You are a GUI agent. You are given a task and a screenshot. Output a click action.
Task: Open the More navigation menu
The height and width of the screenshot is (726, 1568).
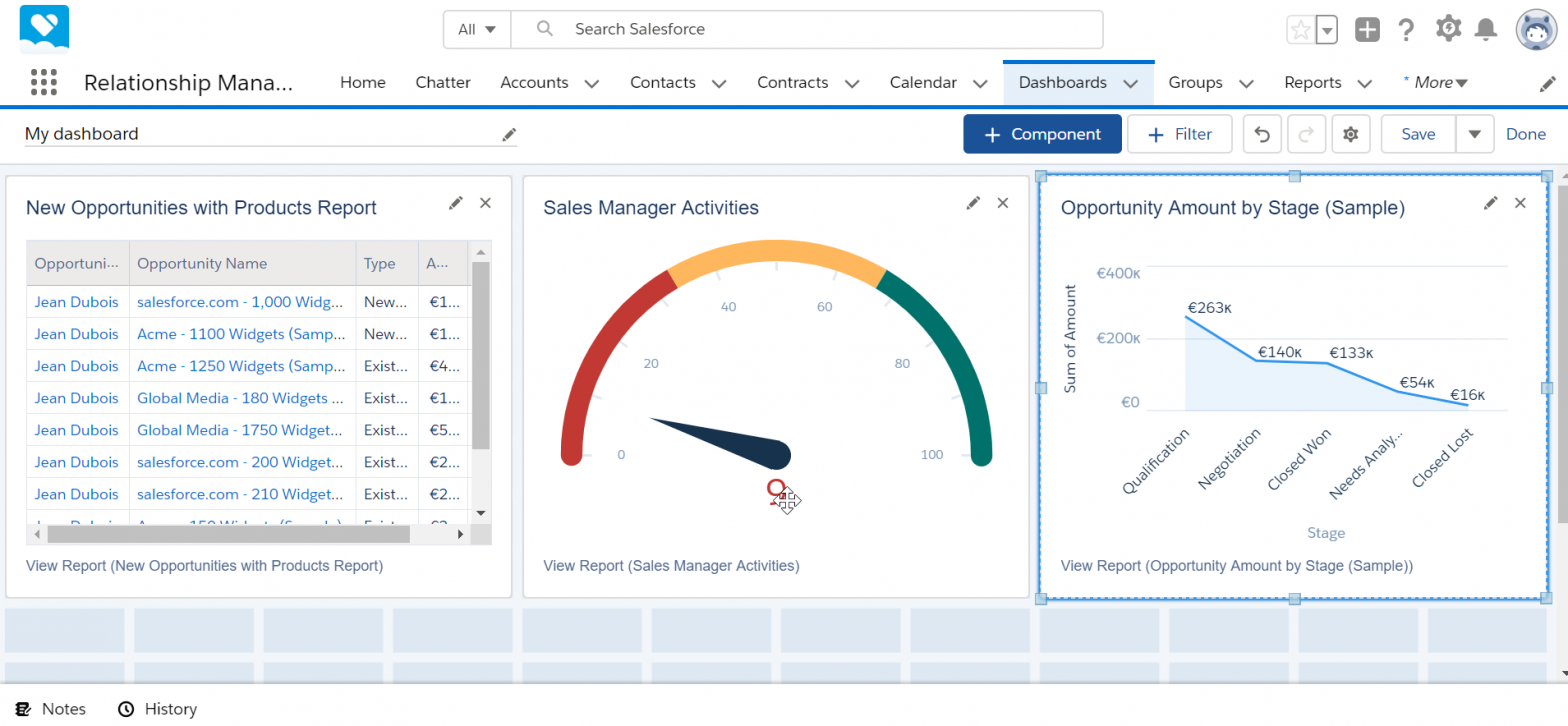(x=1438, y=83)
